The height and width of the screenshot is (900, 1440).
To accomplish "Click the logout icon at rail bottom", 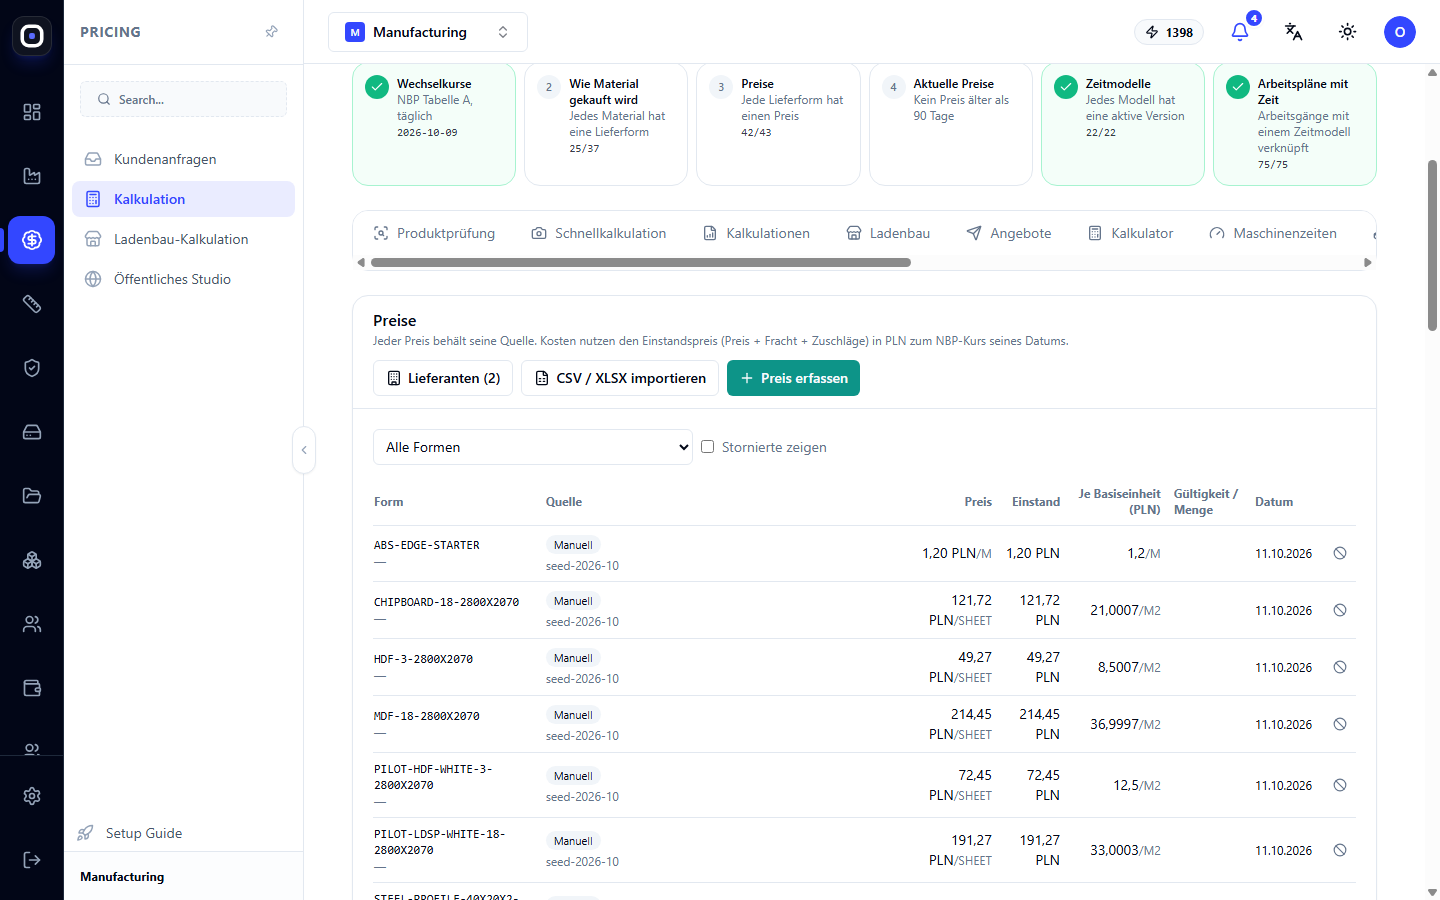I will click(x=32, y=860).
